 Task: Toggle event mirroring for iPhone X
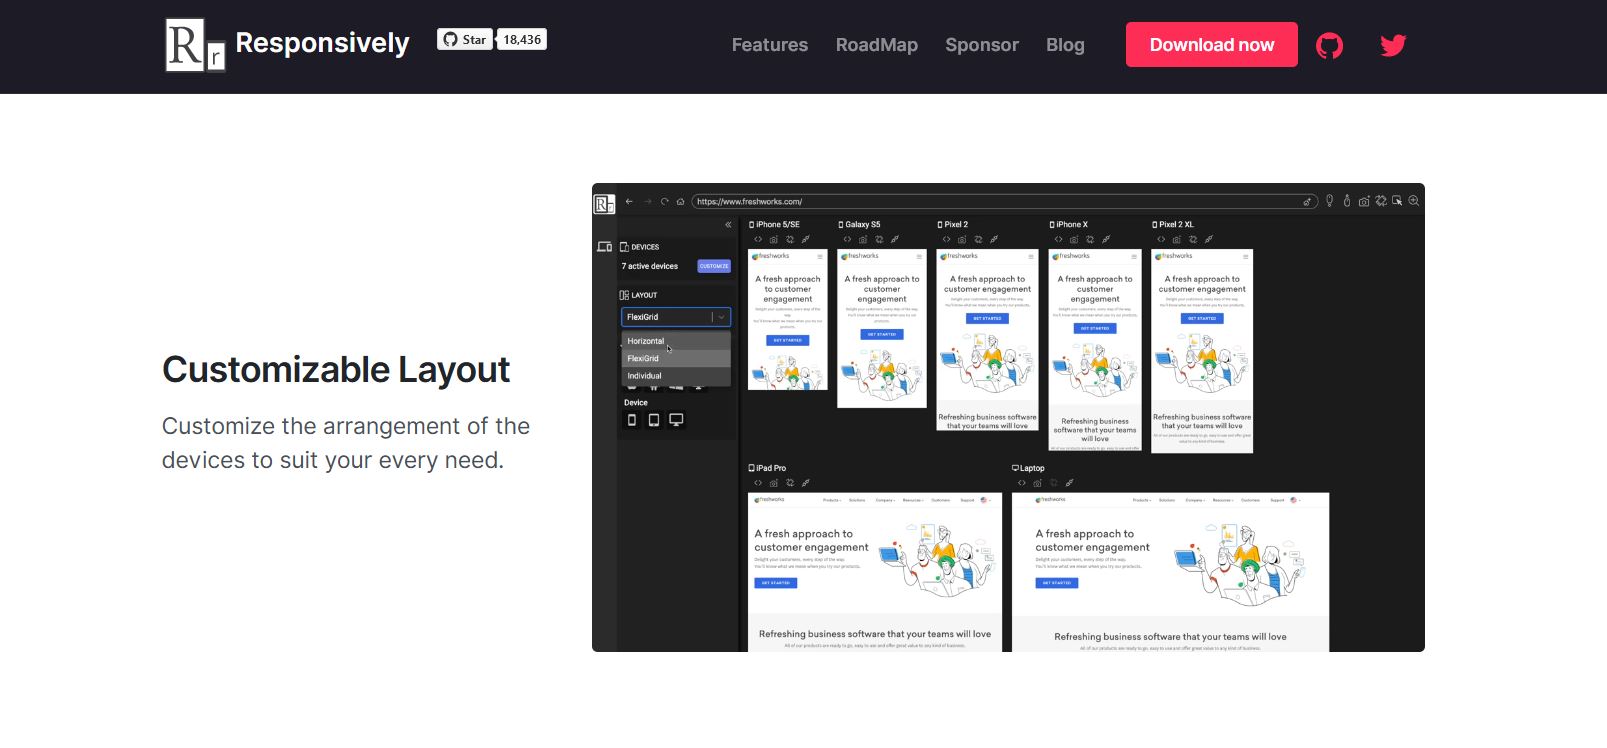tap(1106, 240)
